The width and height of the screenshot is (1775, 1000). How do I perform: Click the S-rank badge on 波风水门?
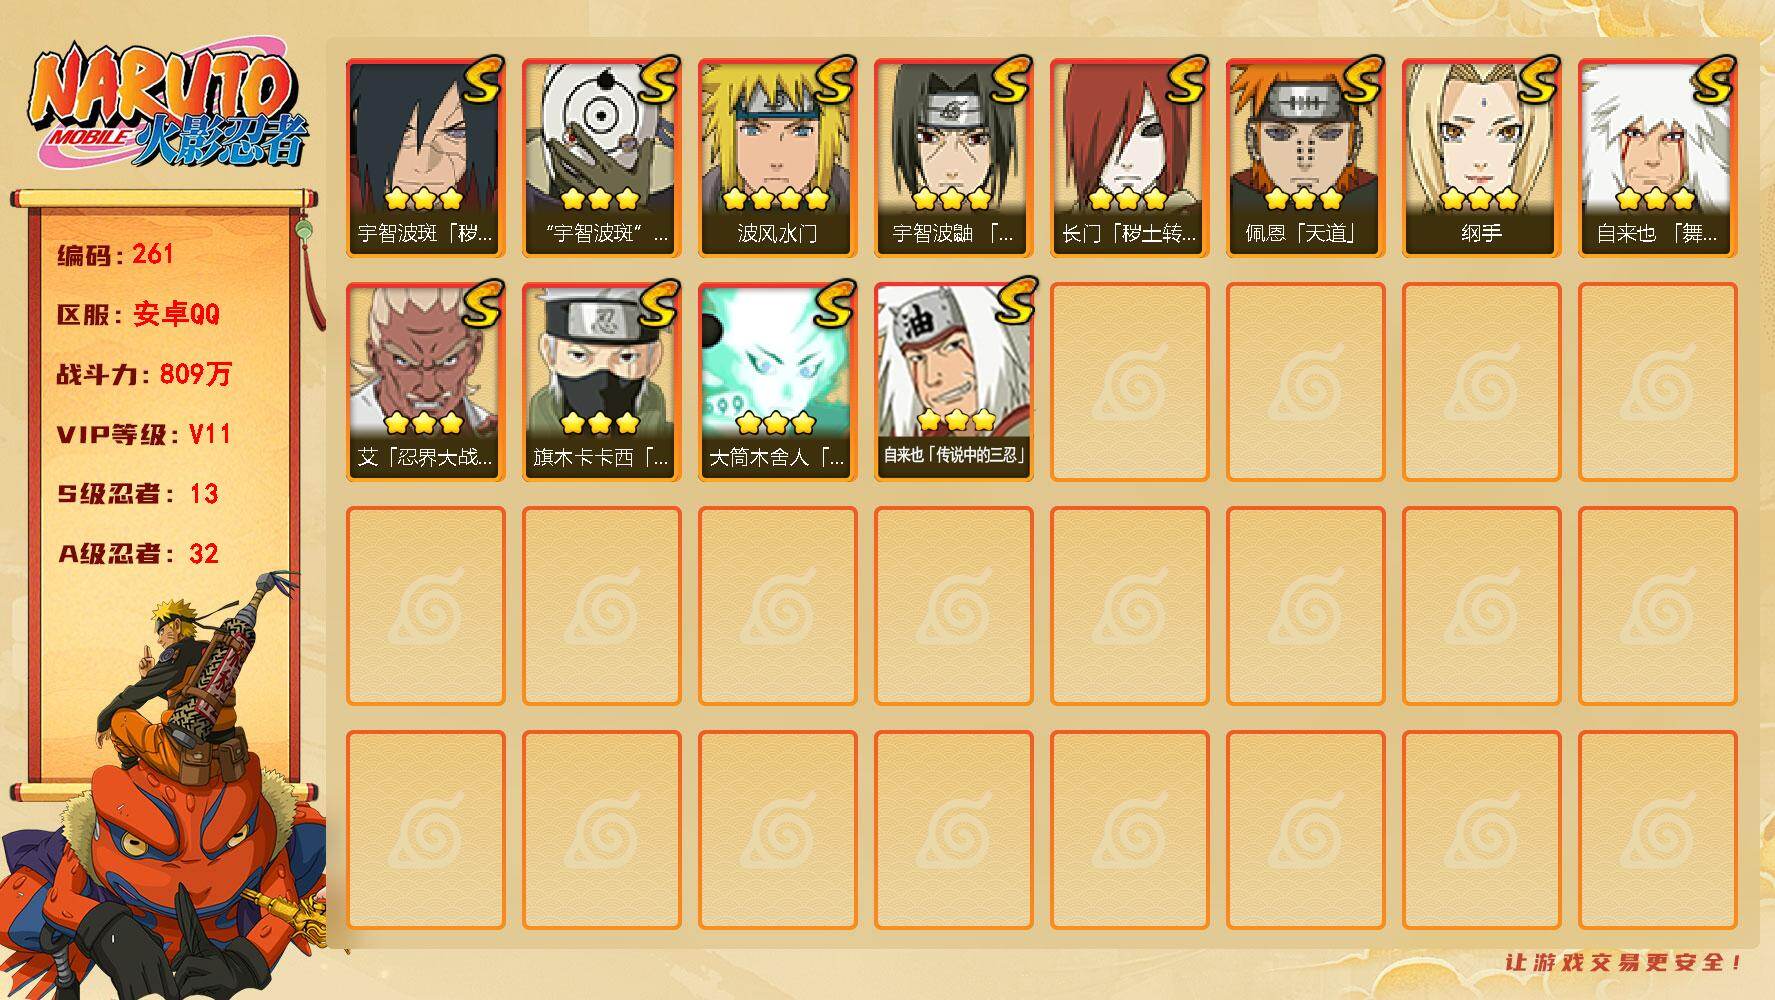point(833,80)
